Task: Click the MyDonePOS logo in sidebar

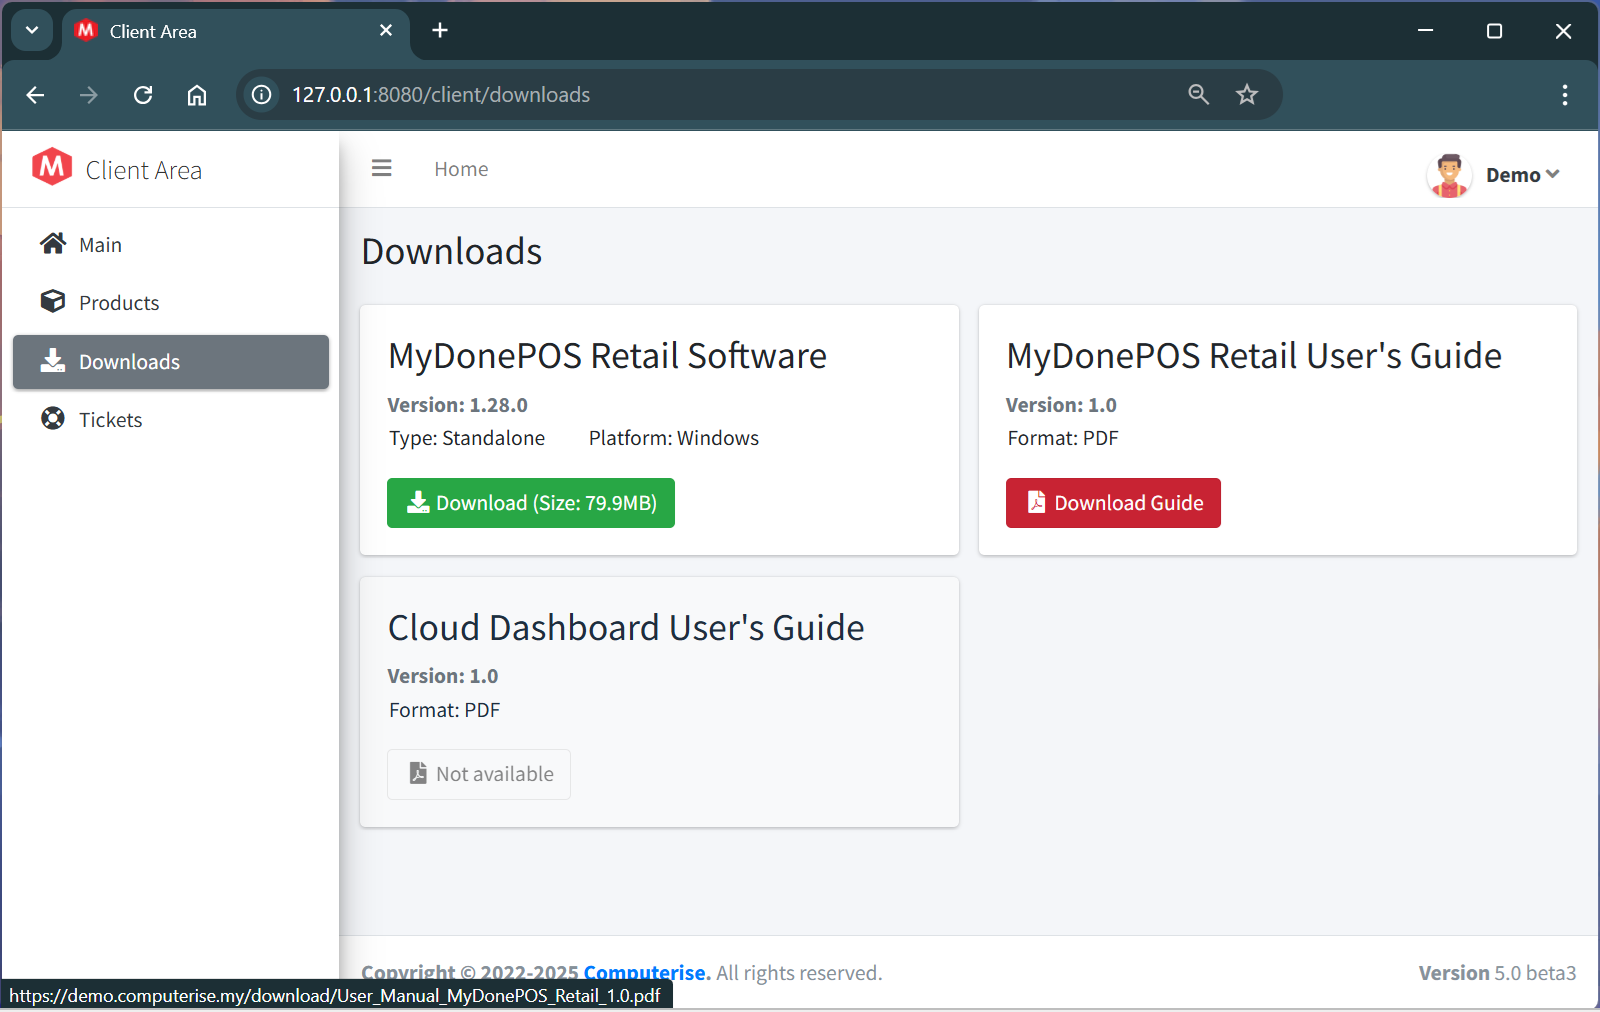Action: [52, 168]
